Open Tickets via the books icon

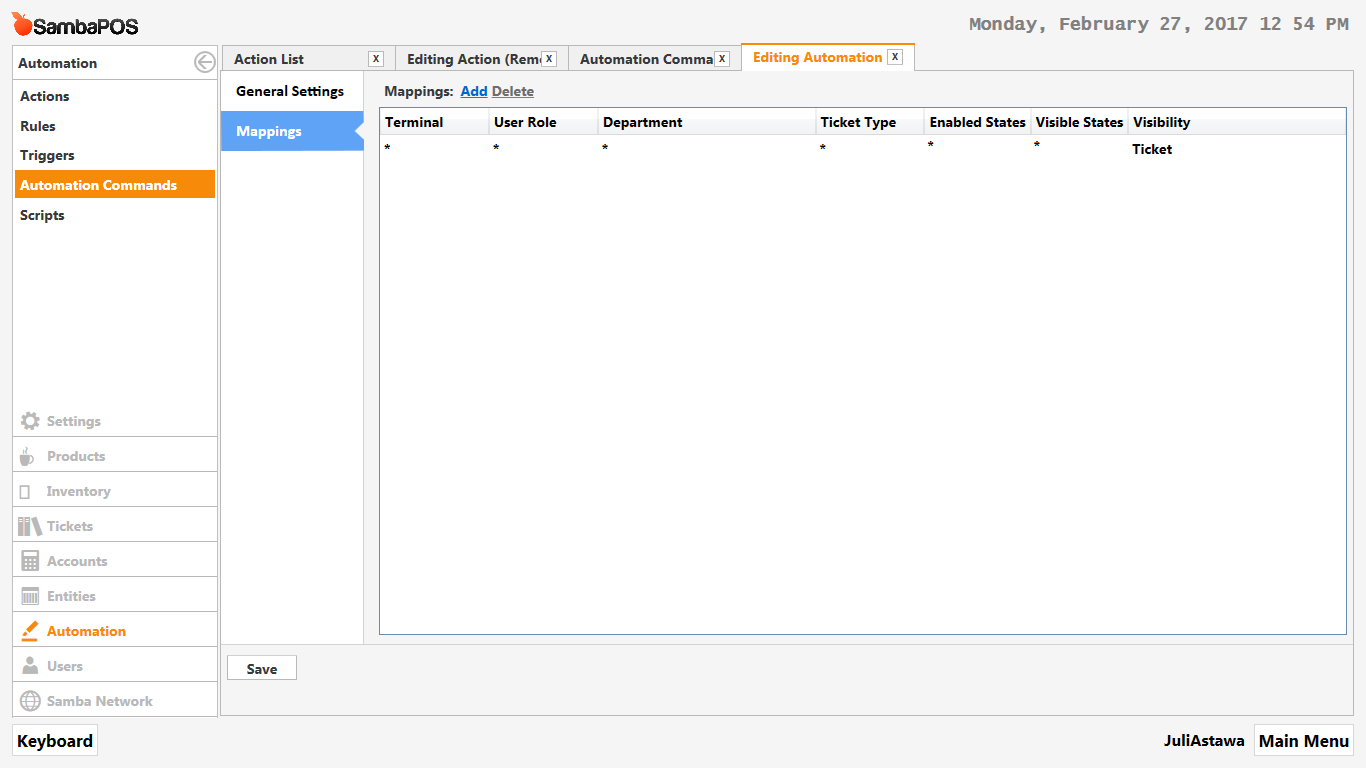tap(30, 526)
